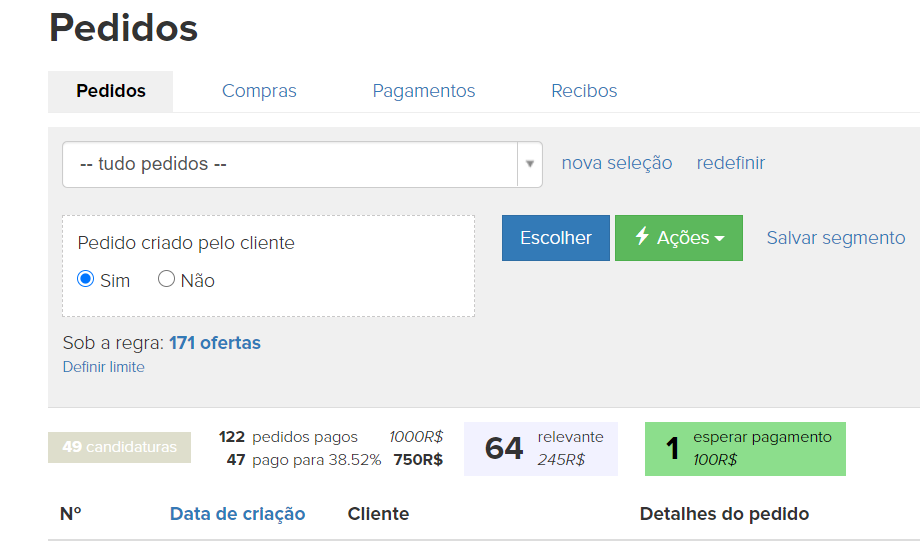Open the '171 ofertas' link

(214, 343)
